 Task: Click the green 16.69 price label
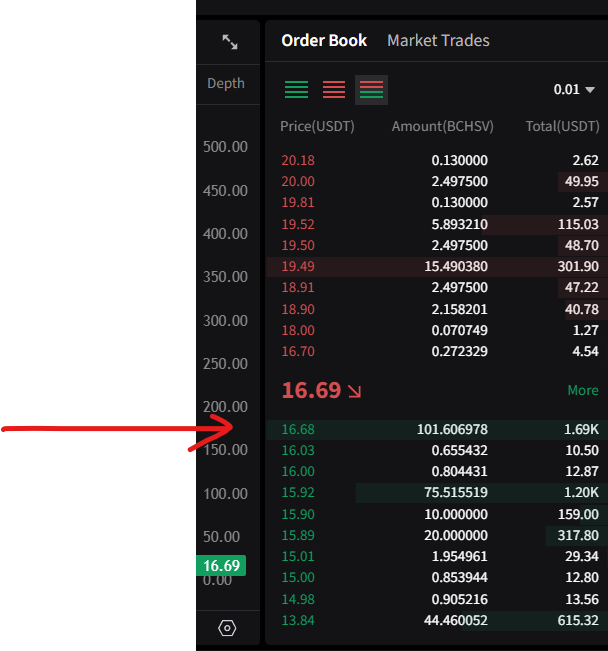point(221,565)
